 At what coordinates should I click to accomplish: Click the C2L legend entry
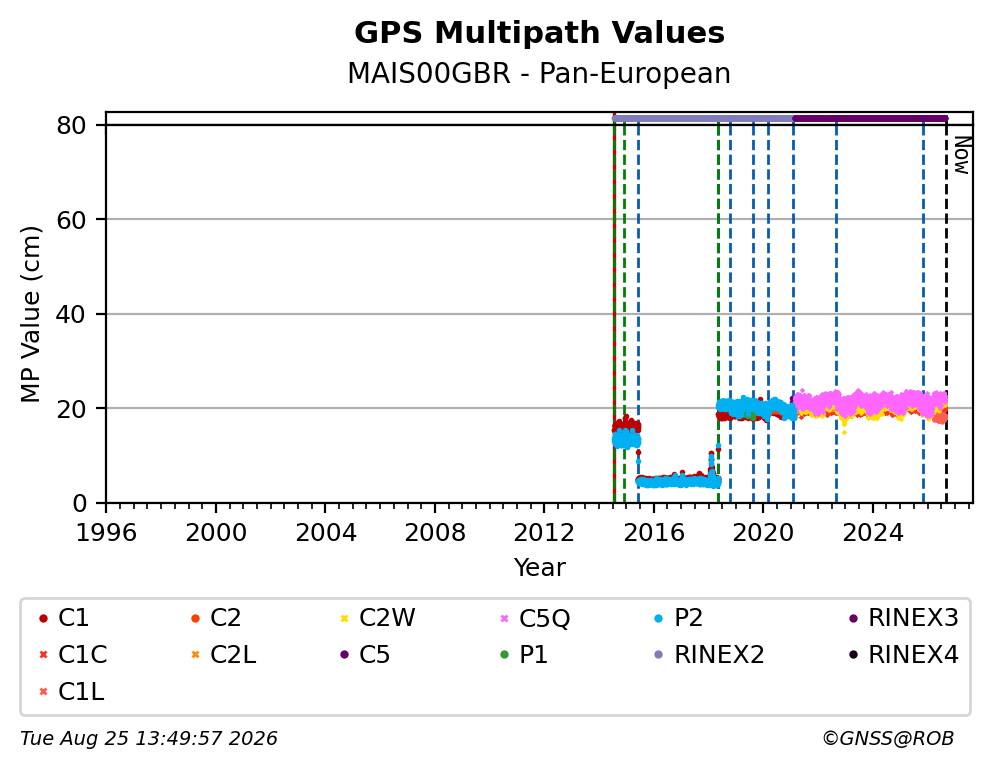223,655
